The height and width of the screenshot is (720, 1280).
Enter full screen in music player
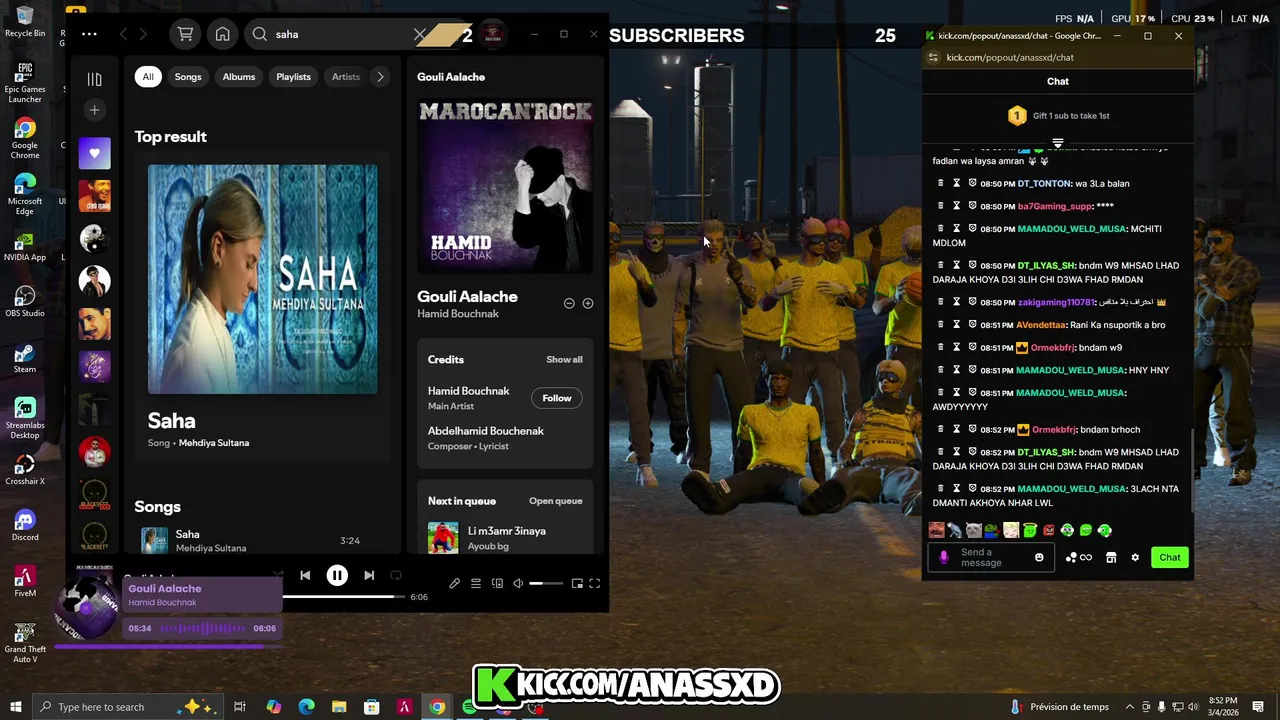(594, 583)
